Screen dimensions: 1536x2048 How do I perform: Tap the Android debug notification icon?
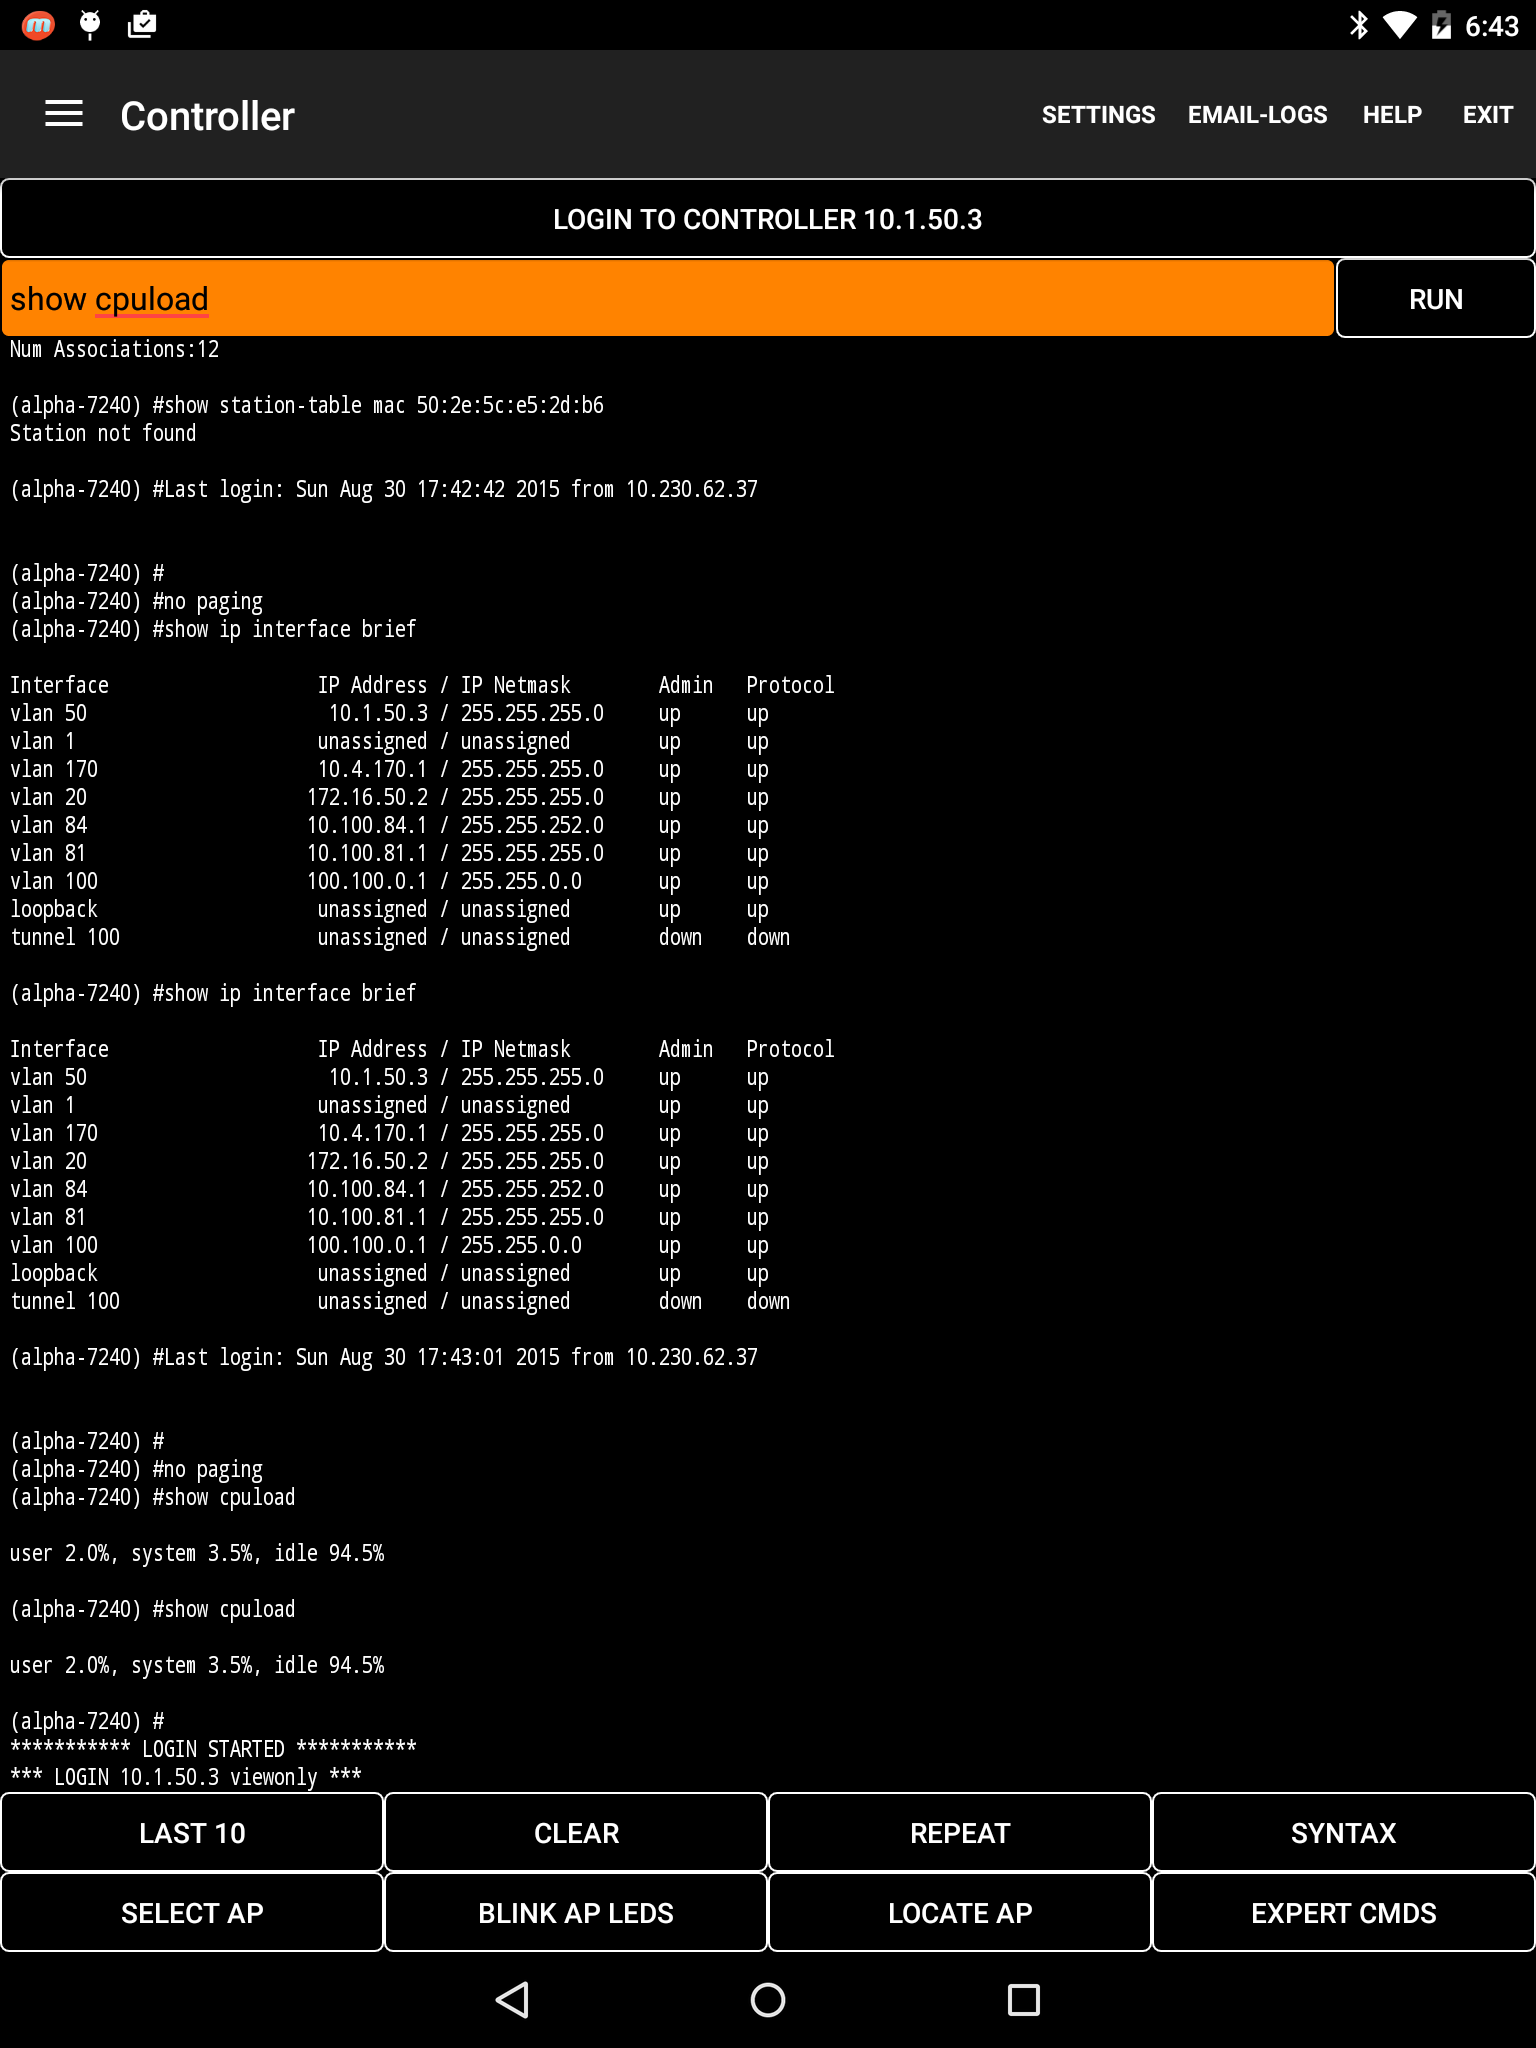90,25
